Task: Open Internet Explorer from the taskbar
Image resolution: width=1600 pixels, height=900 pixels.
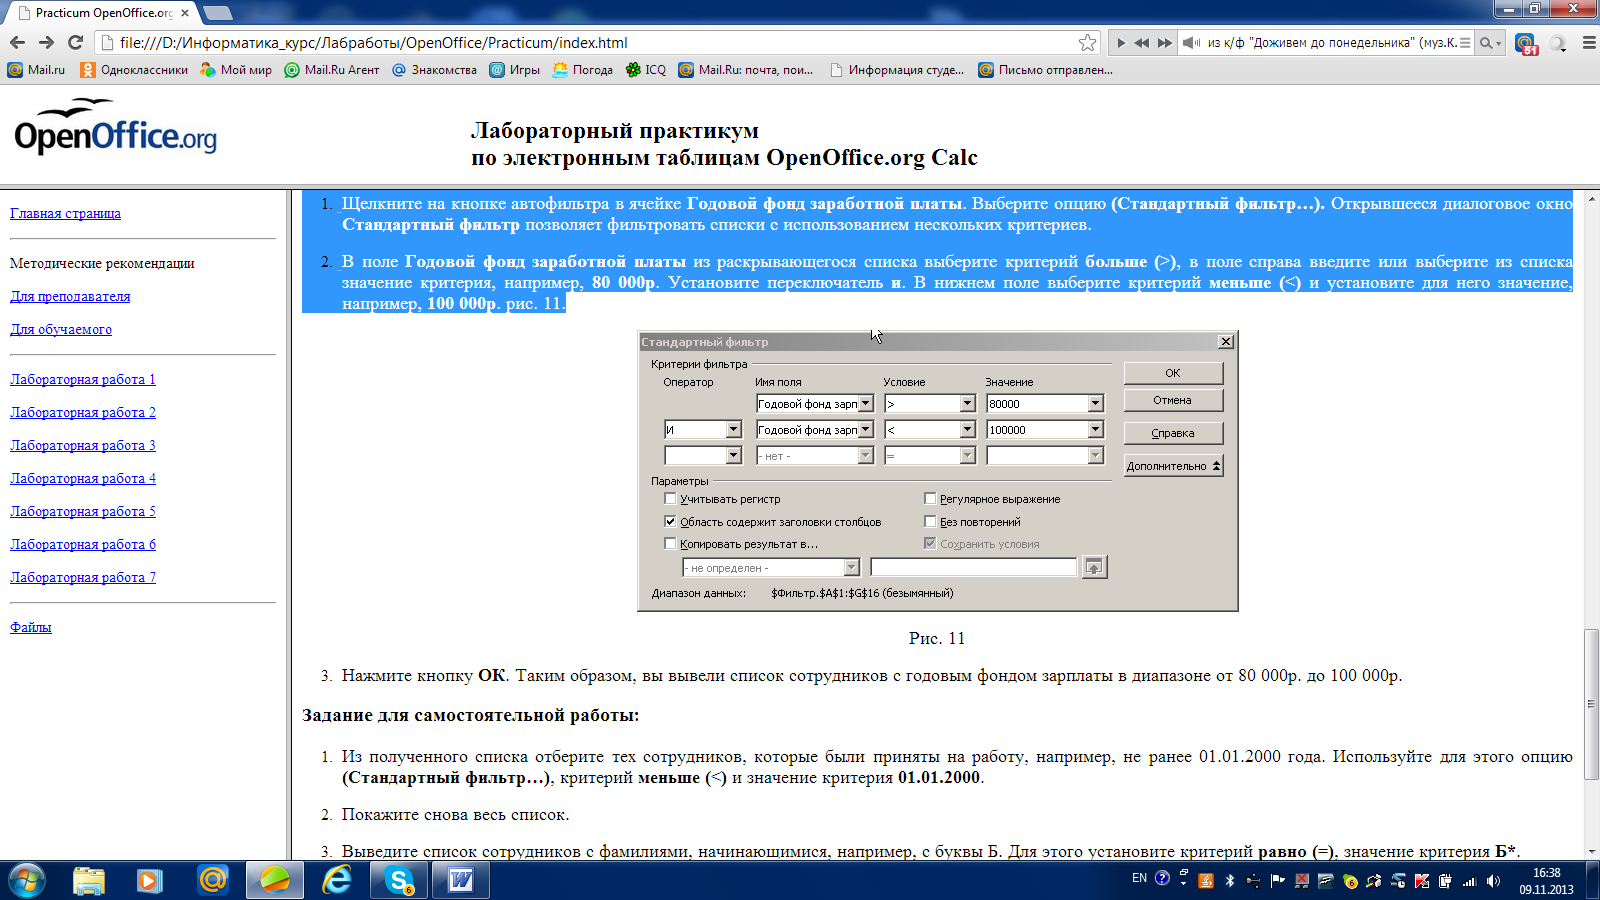Action: pyautogui.click(x=337, y=880)
